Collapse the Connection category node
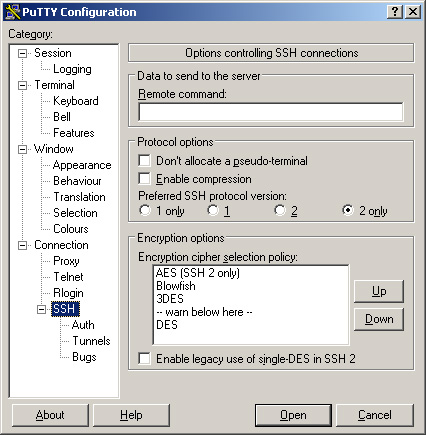The width and height of the screenshot is (426, 435). 22,245
